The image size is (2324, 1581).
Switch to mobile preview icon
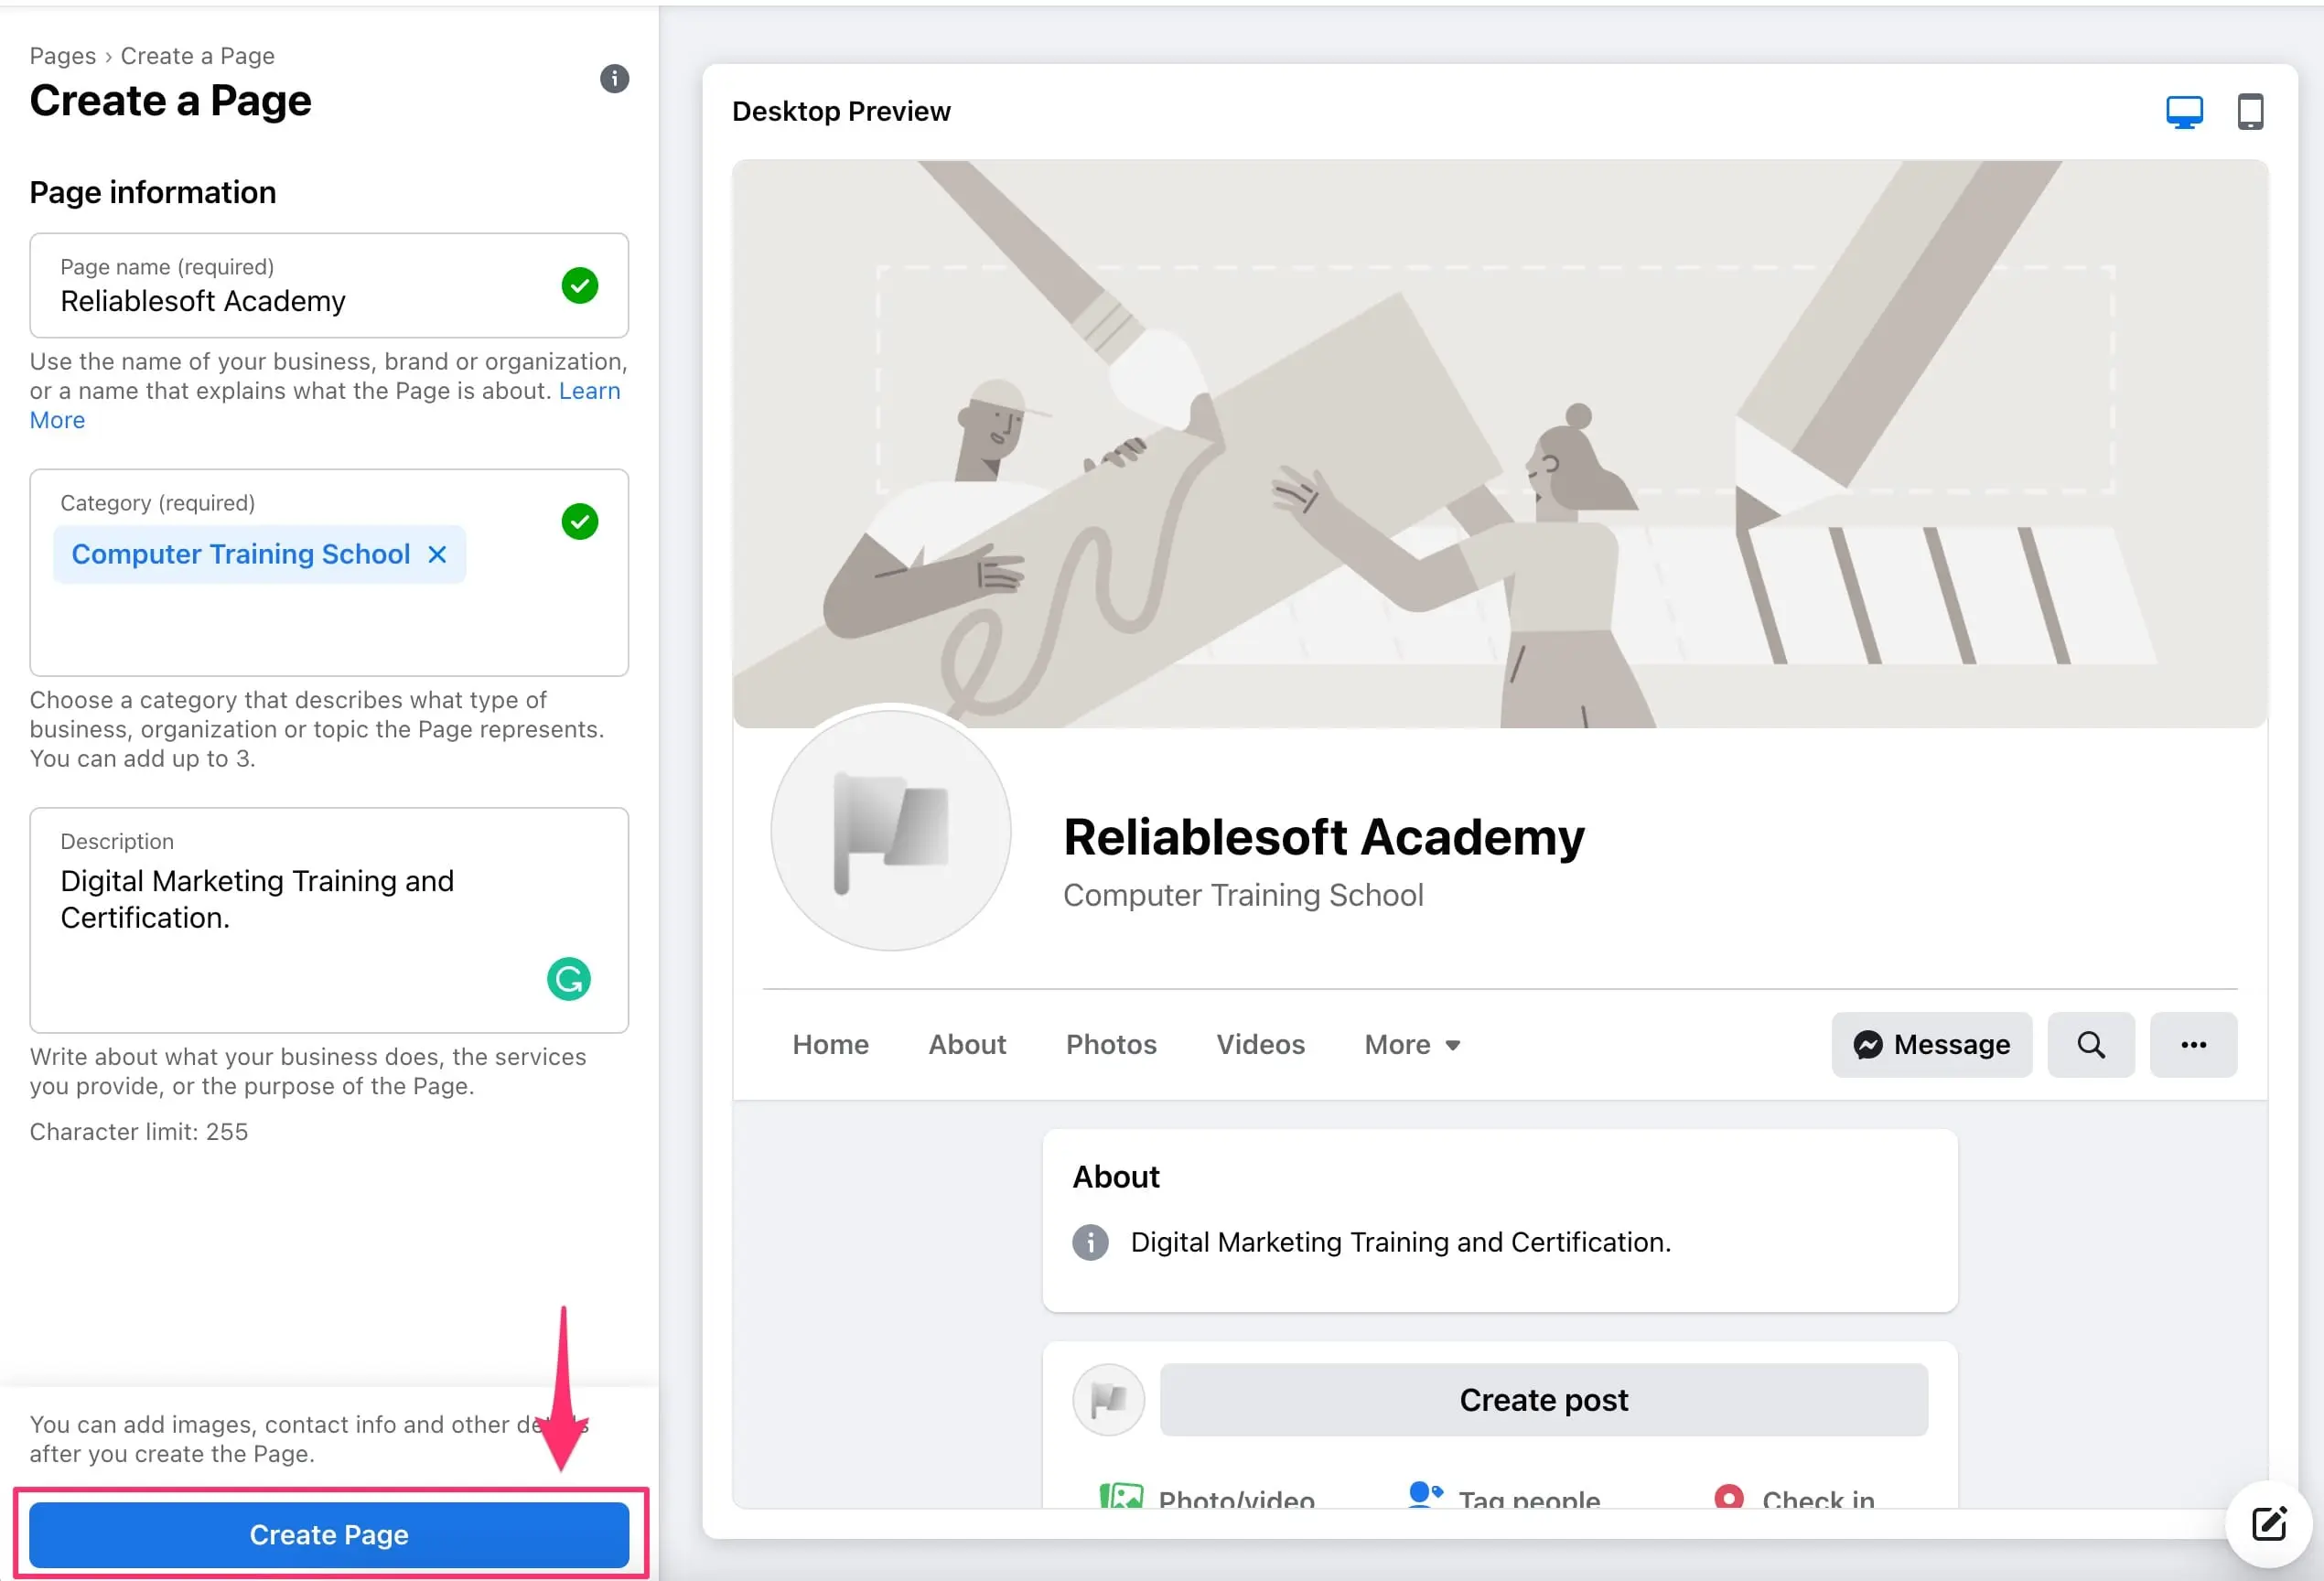[x=2250, y=112]
